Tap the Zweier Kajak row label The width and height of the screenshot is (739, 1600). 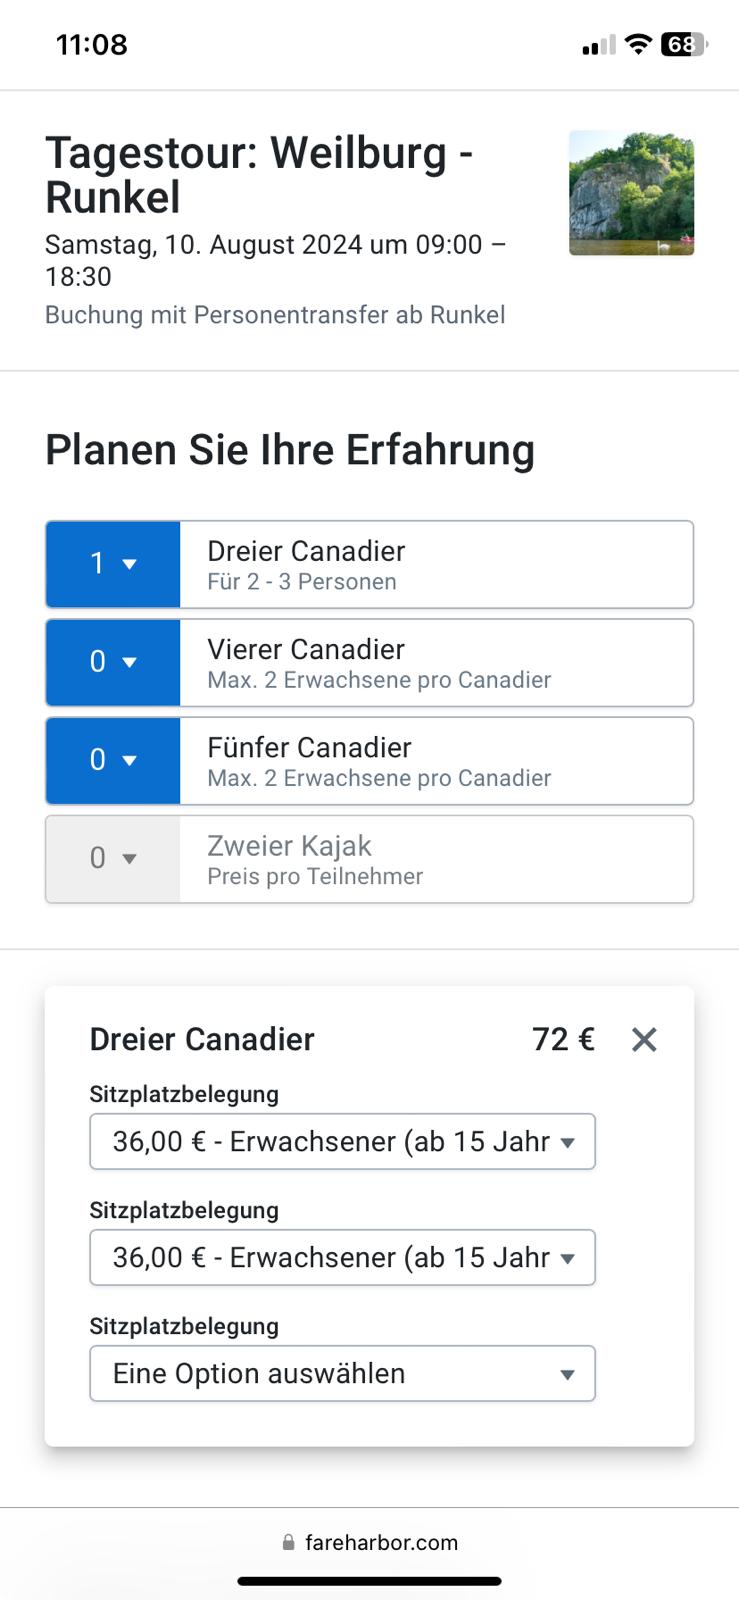289,846
